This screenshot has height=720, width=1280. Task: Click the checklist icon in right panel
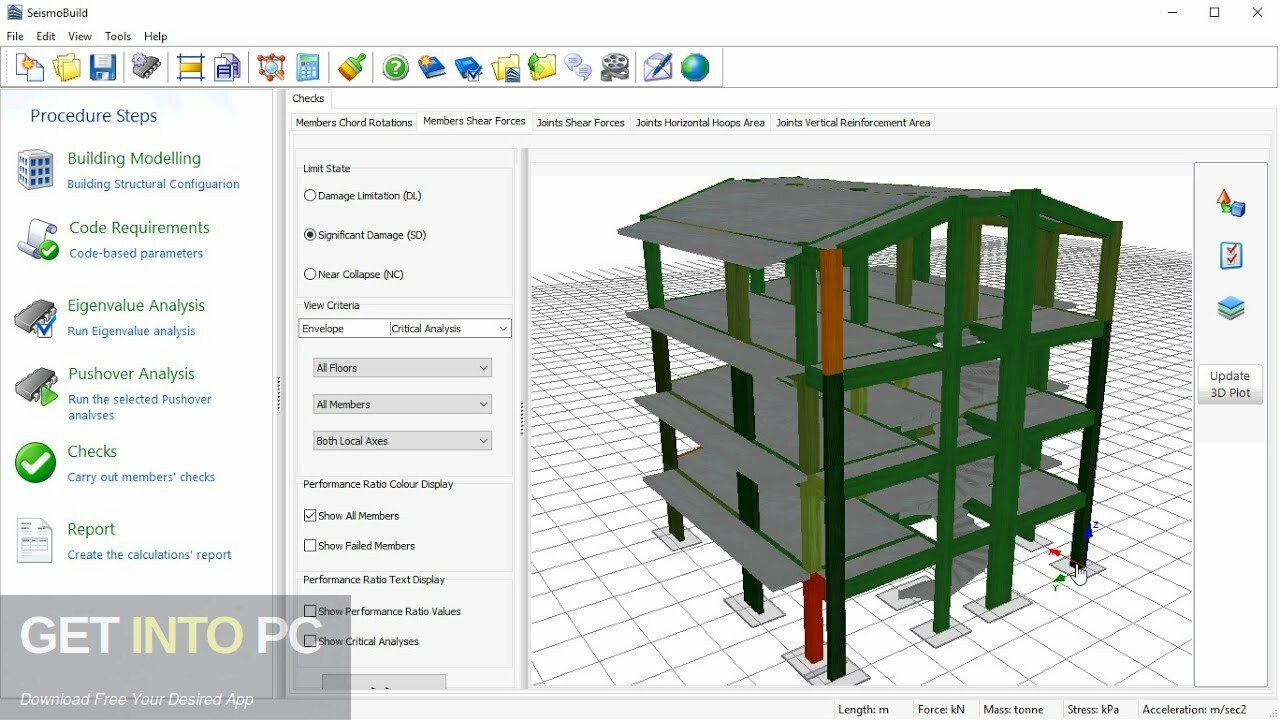[x=1231, y=255]
